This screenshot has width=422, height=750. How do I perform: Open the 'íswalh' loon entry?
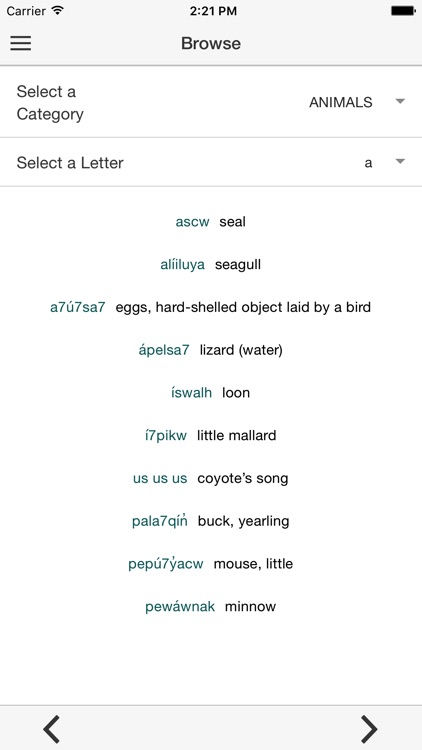[x=211, y=393]
